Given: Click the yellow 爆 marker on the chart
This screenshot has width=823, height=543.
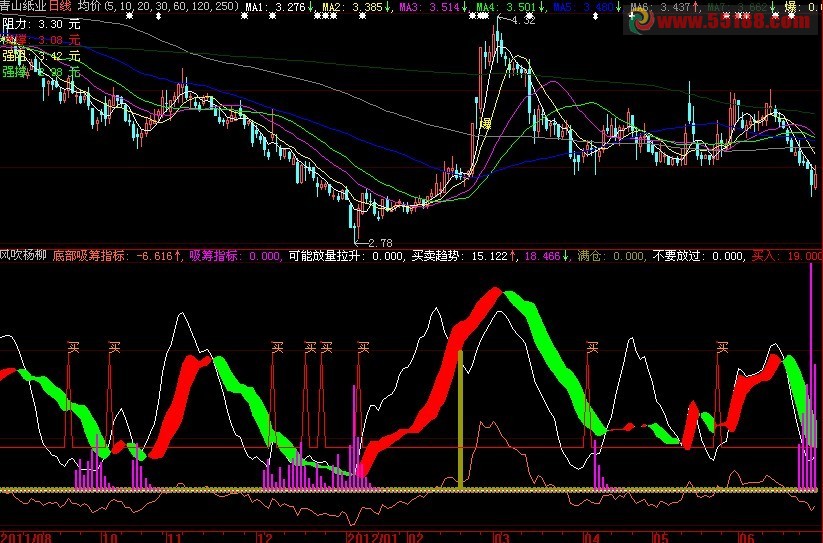Looking at the screenshot, I should (x=485, y=124).
